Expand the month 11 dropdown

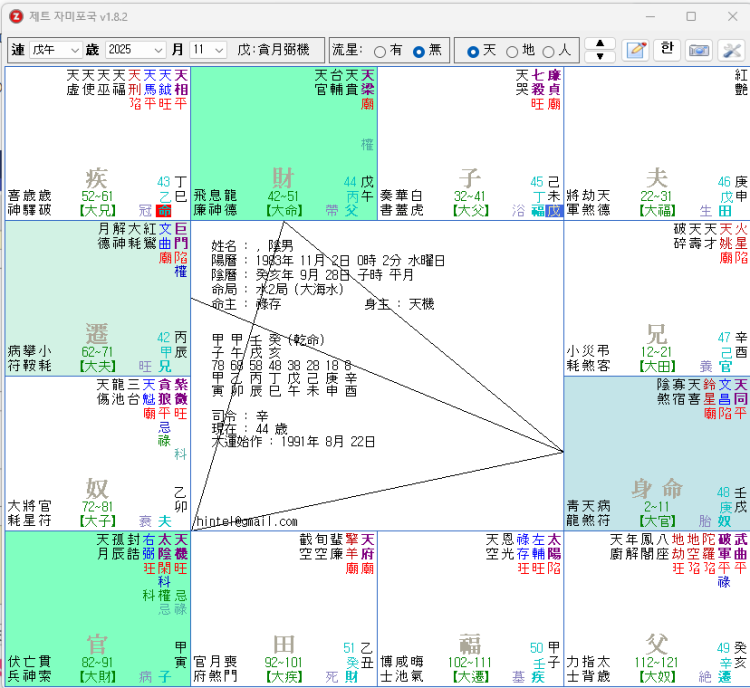(209, 50)
